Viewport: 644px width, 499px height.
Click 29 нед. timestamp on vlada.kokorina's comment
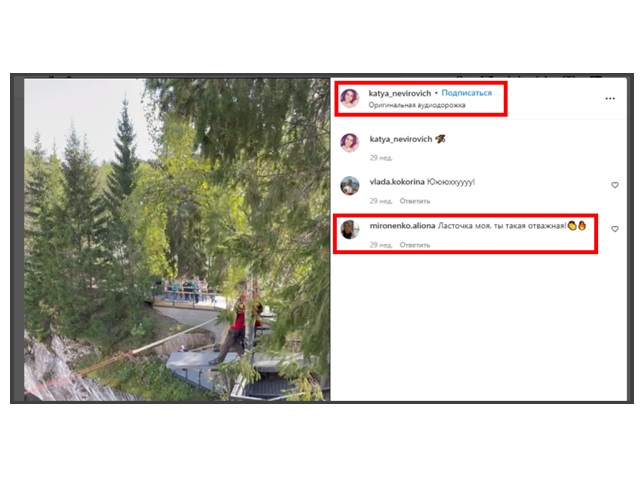[381, 201]
